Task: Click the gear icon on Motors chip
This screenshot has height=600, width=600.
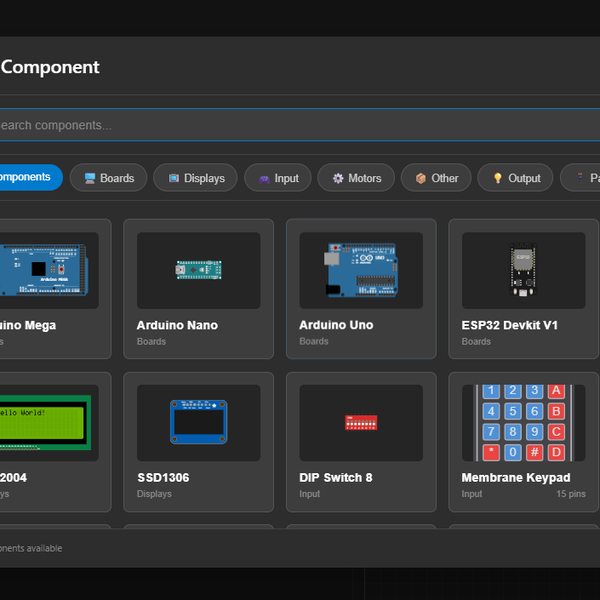Action: 338,178
